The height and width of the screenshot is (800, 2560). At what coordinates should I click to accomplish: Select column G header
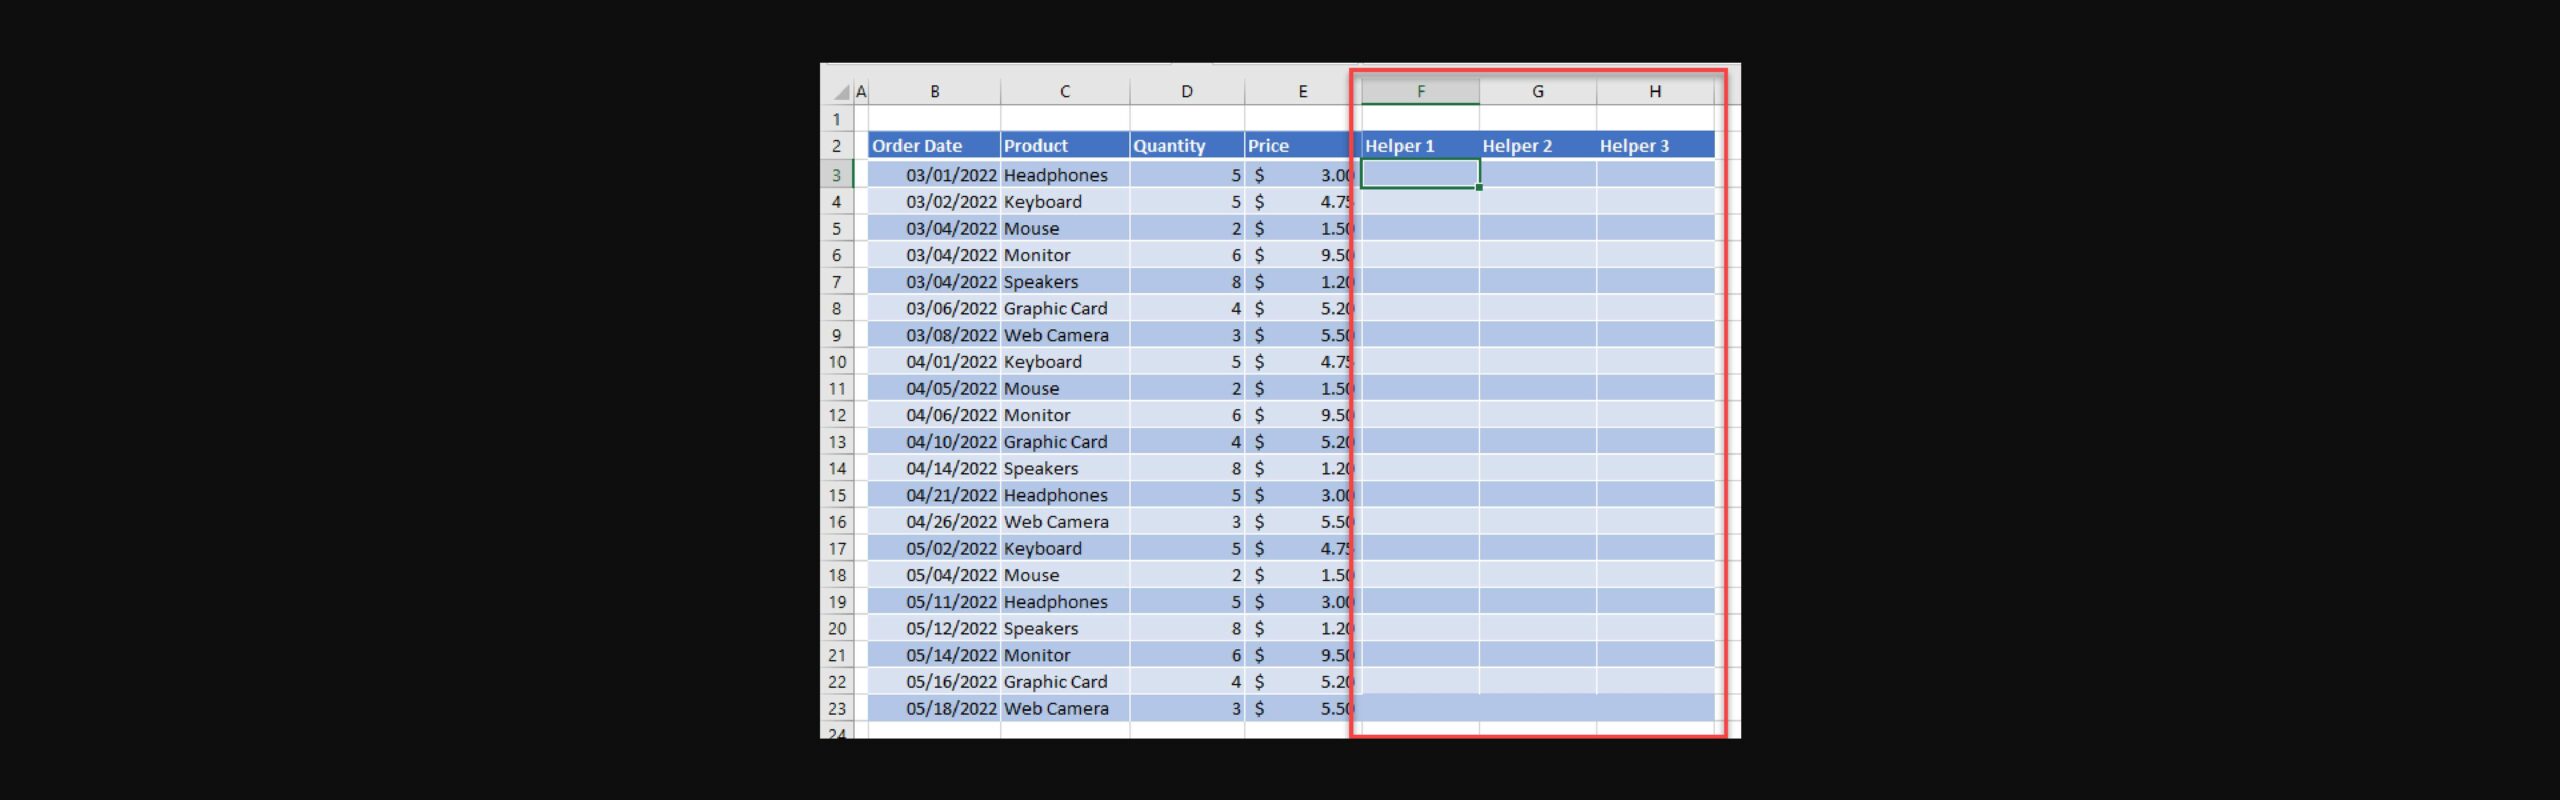coord(1538,92)
